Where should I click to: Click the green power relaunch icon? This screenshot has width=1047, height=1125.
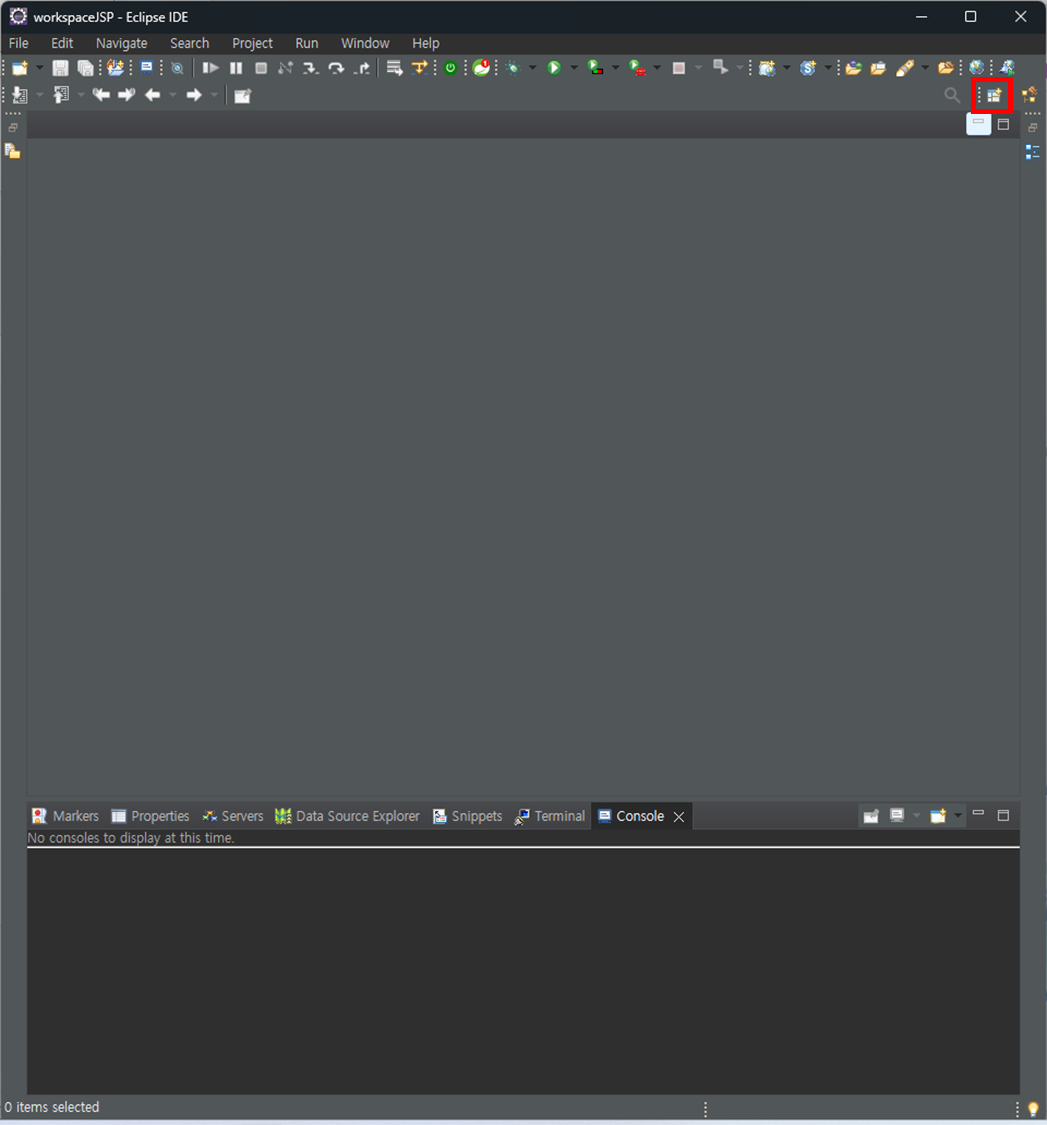click(451, 68)
